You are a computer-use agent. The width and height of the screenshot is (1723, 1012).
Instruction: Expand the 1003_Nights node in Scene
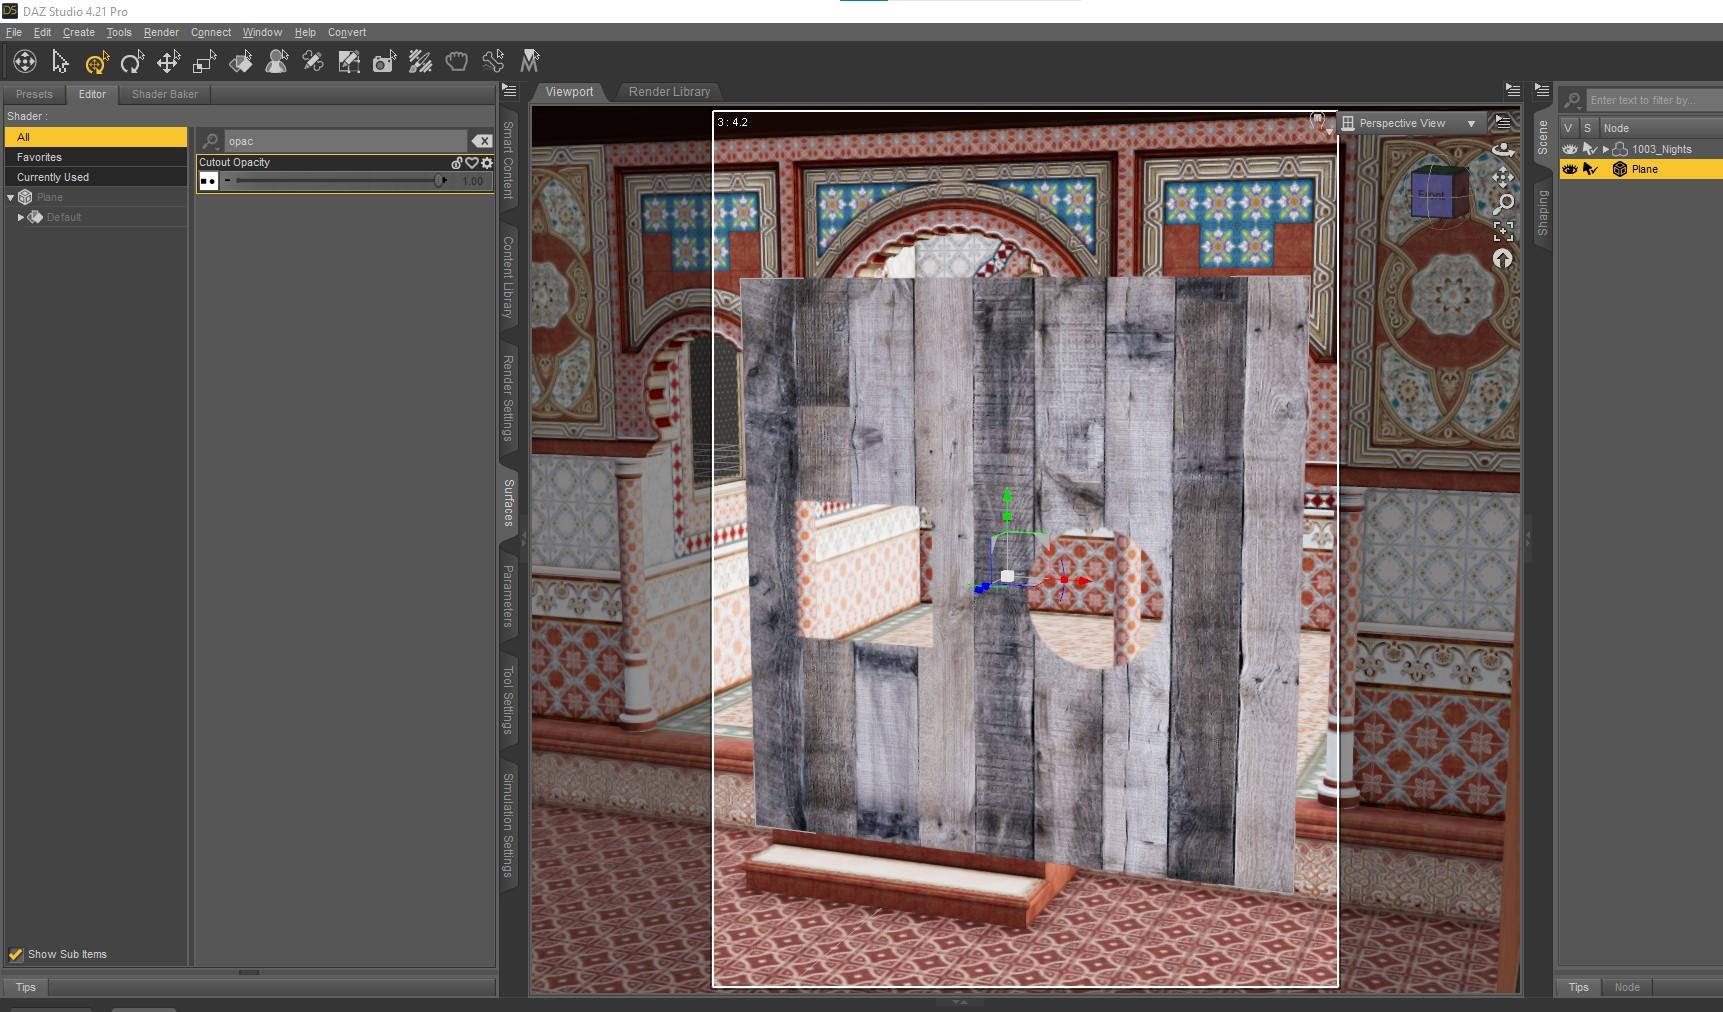click(x=1606, y=149)
